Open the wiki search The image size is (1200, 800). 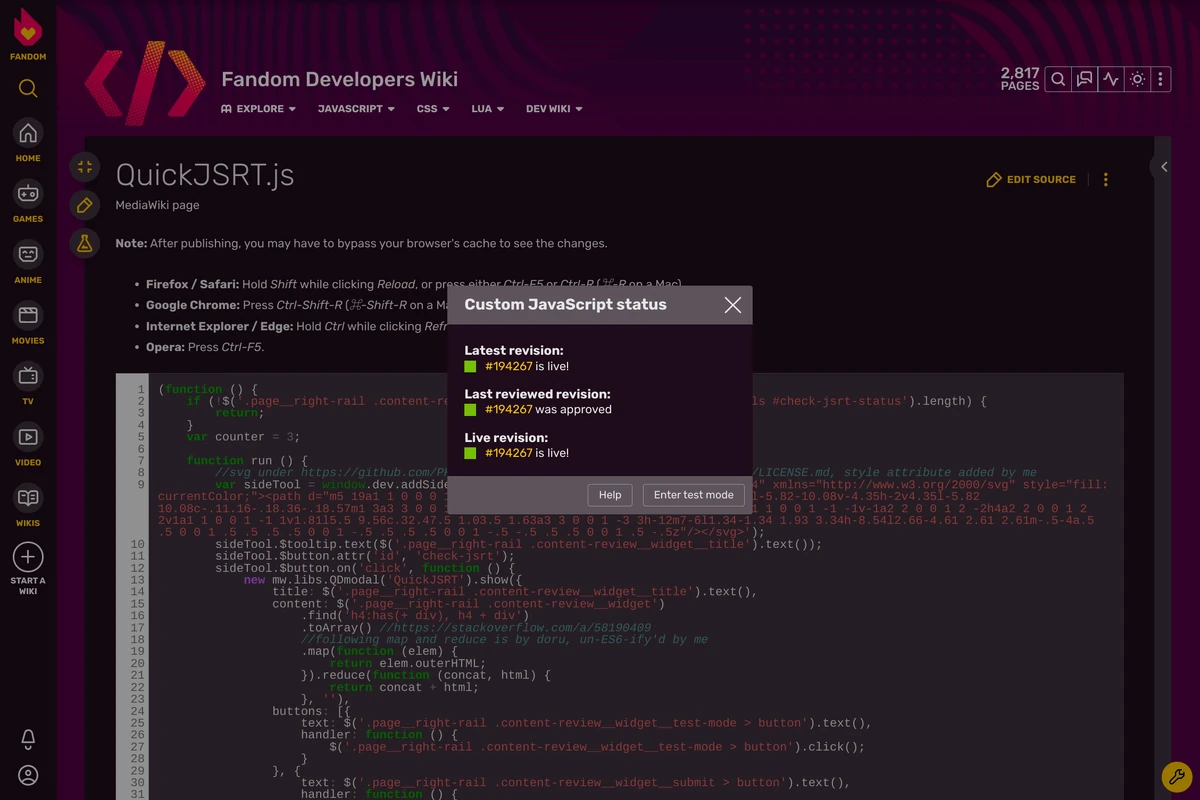[x=1058, y=78]
